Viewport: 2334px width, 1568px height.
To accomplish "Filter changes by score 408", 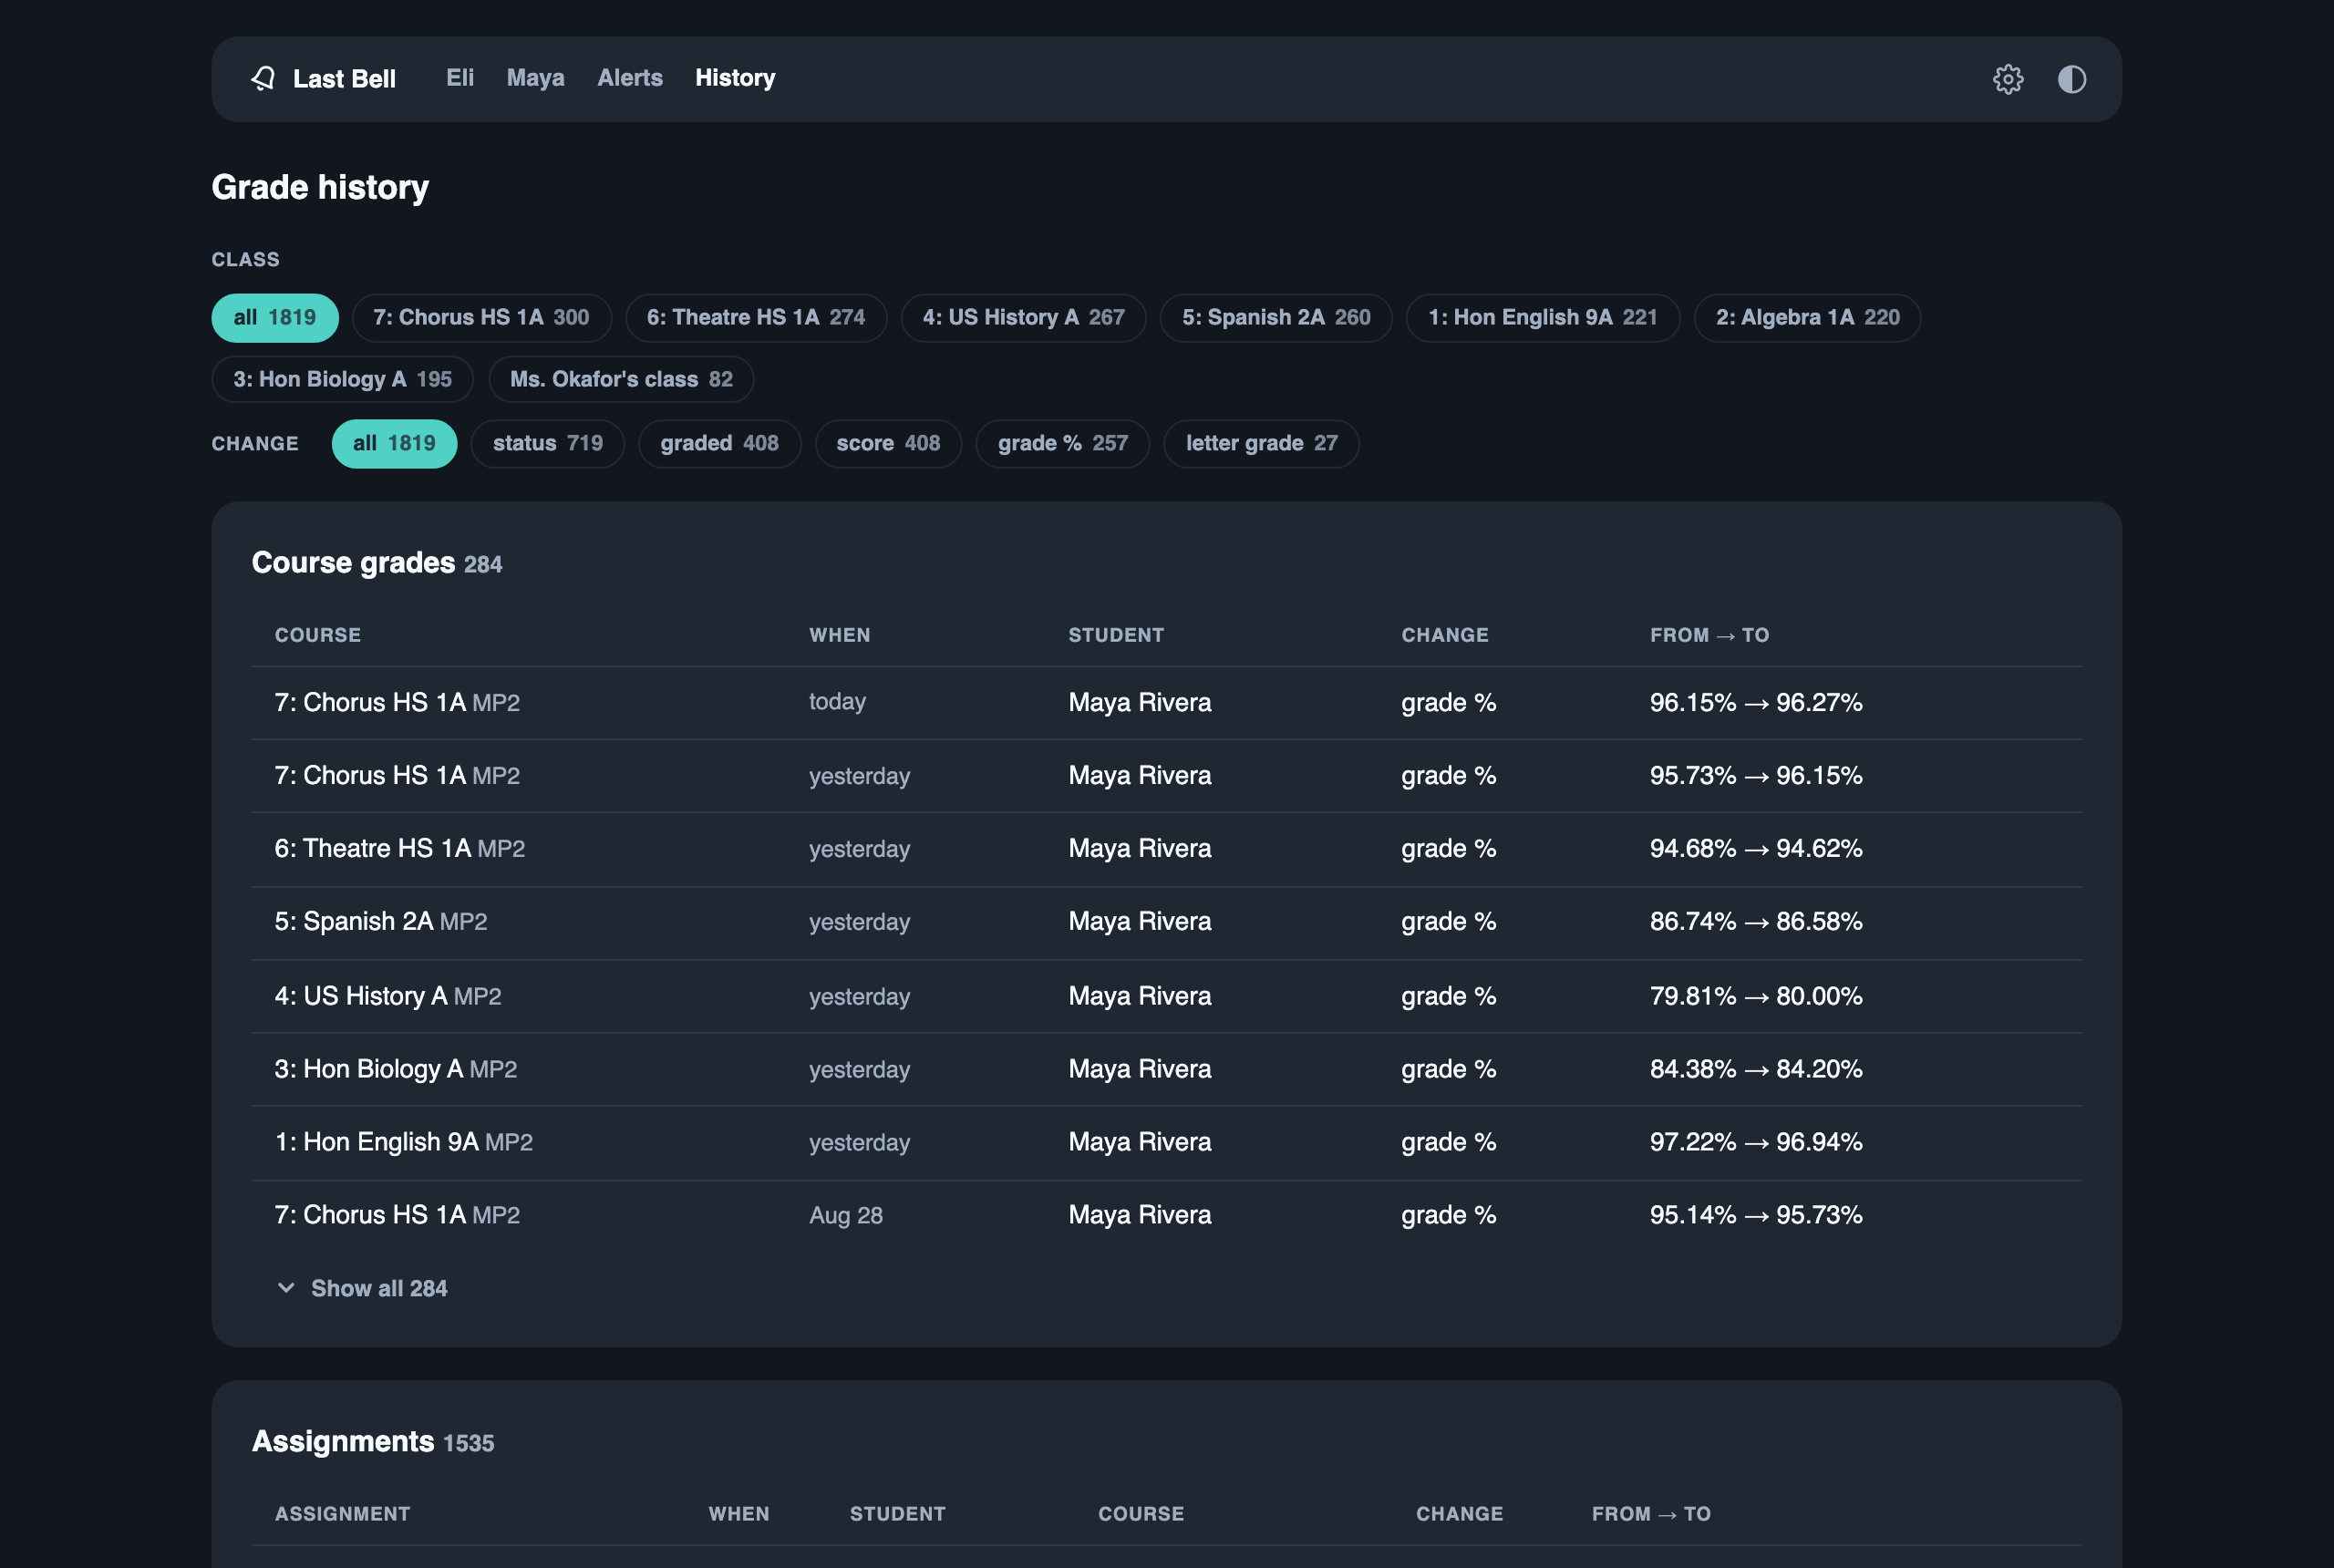I will pos(888,443).
